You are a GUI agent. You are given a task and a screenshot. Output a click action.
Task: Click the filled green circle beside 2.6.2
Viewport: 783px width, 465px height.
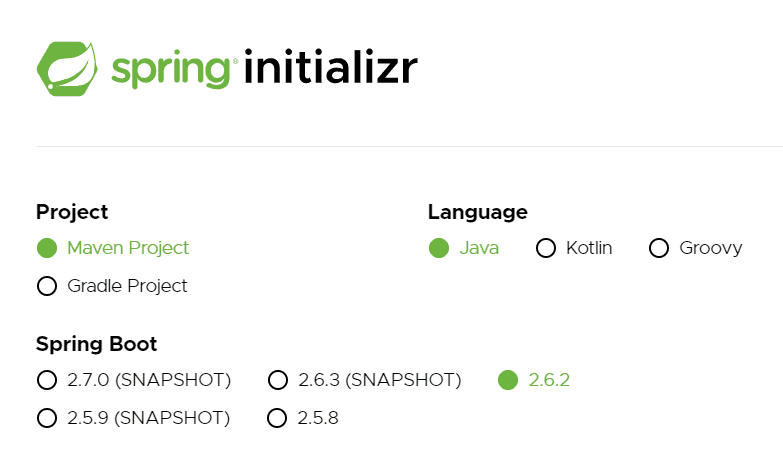[508, 380]
